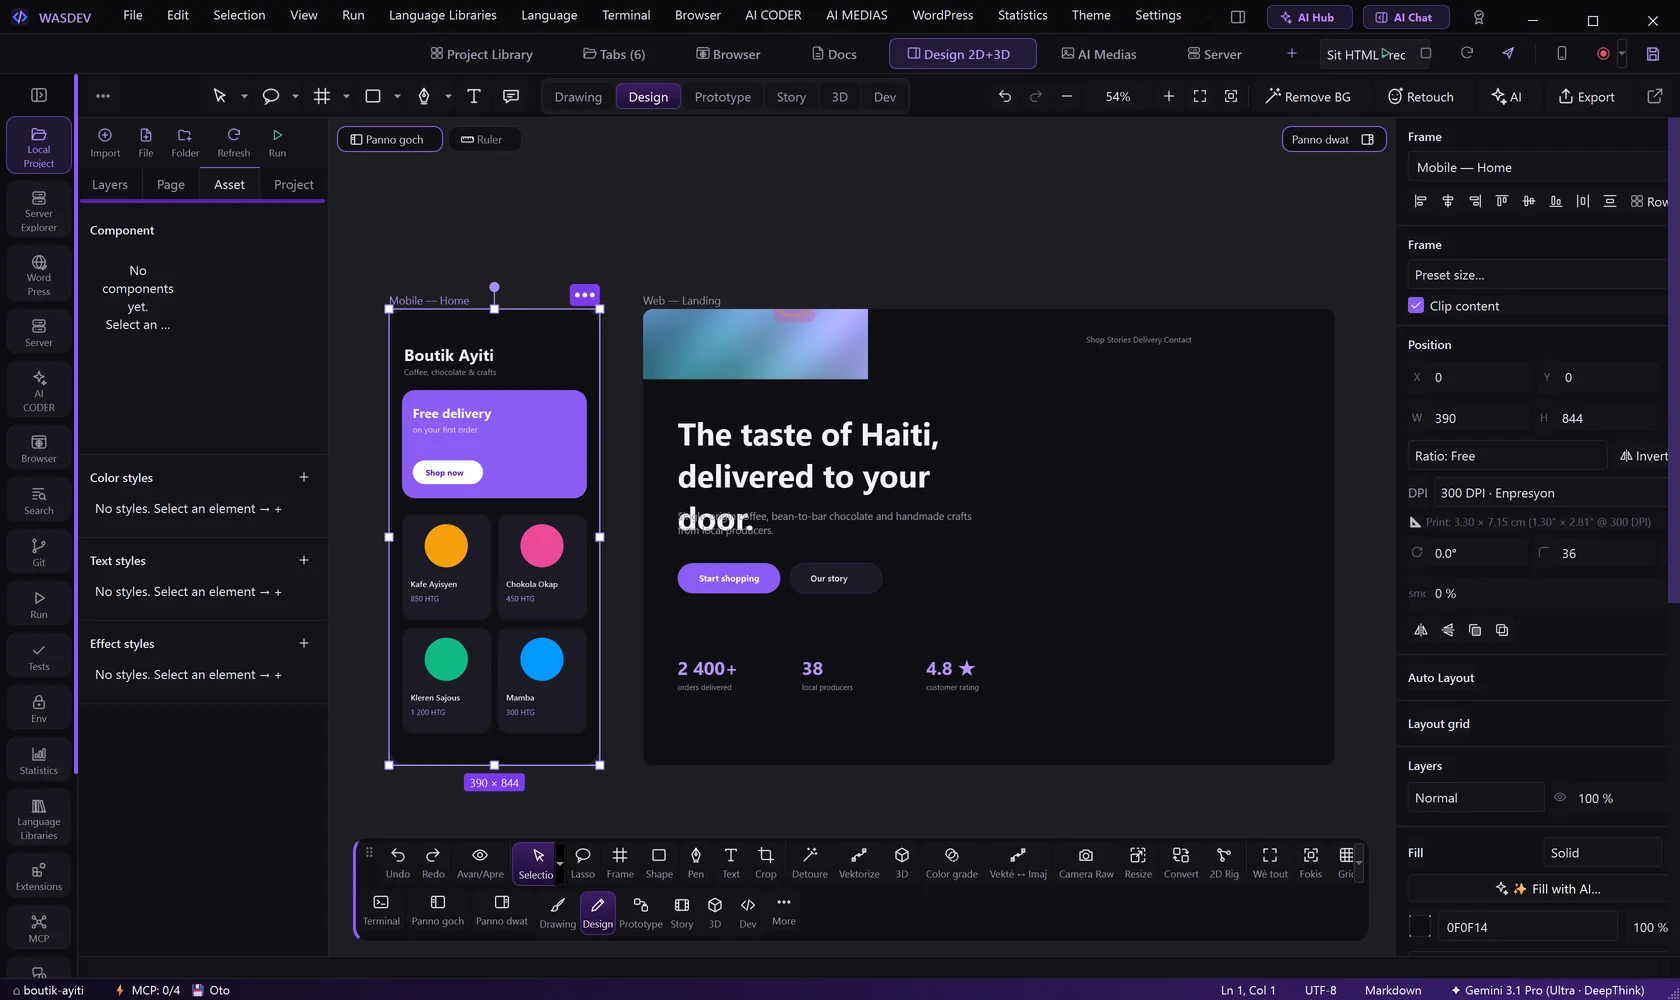The height and width of the screenshot is (1000, 1680).
Task: Open the AI Hub button
Action: tap(1310, 17)
